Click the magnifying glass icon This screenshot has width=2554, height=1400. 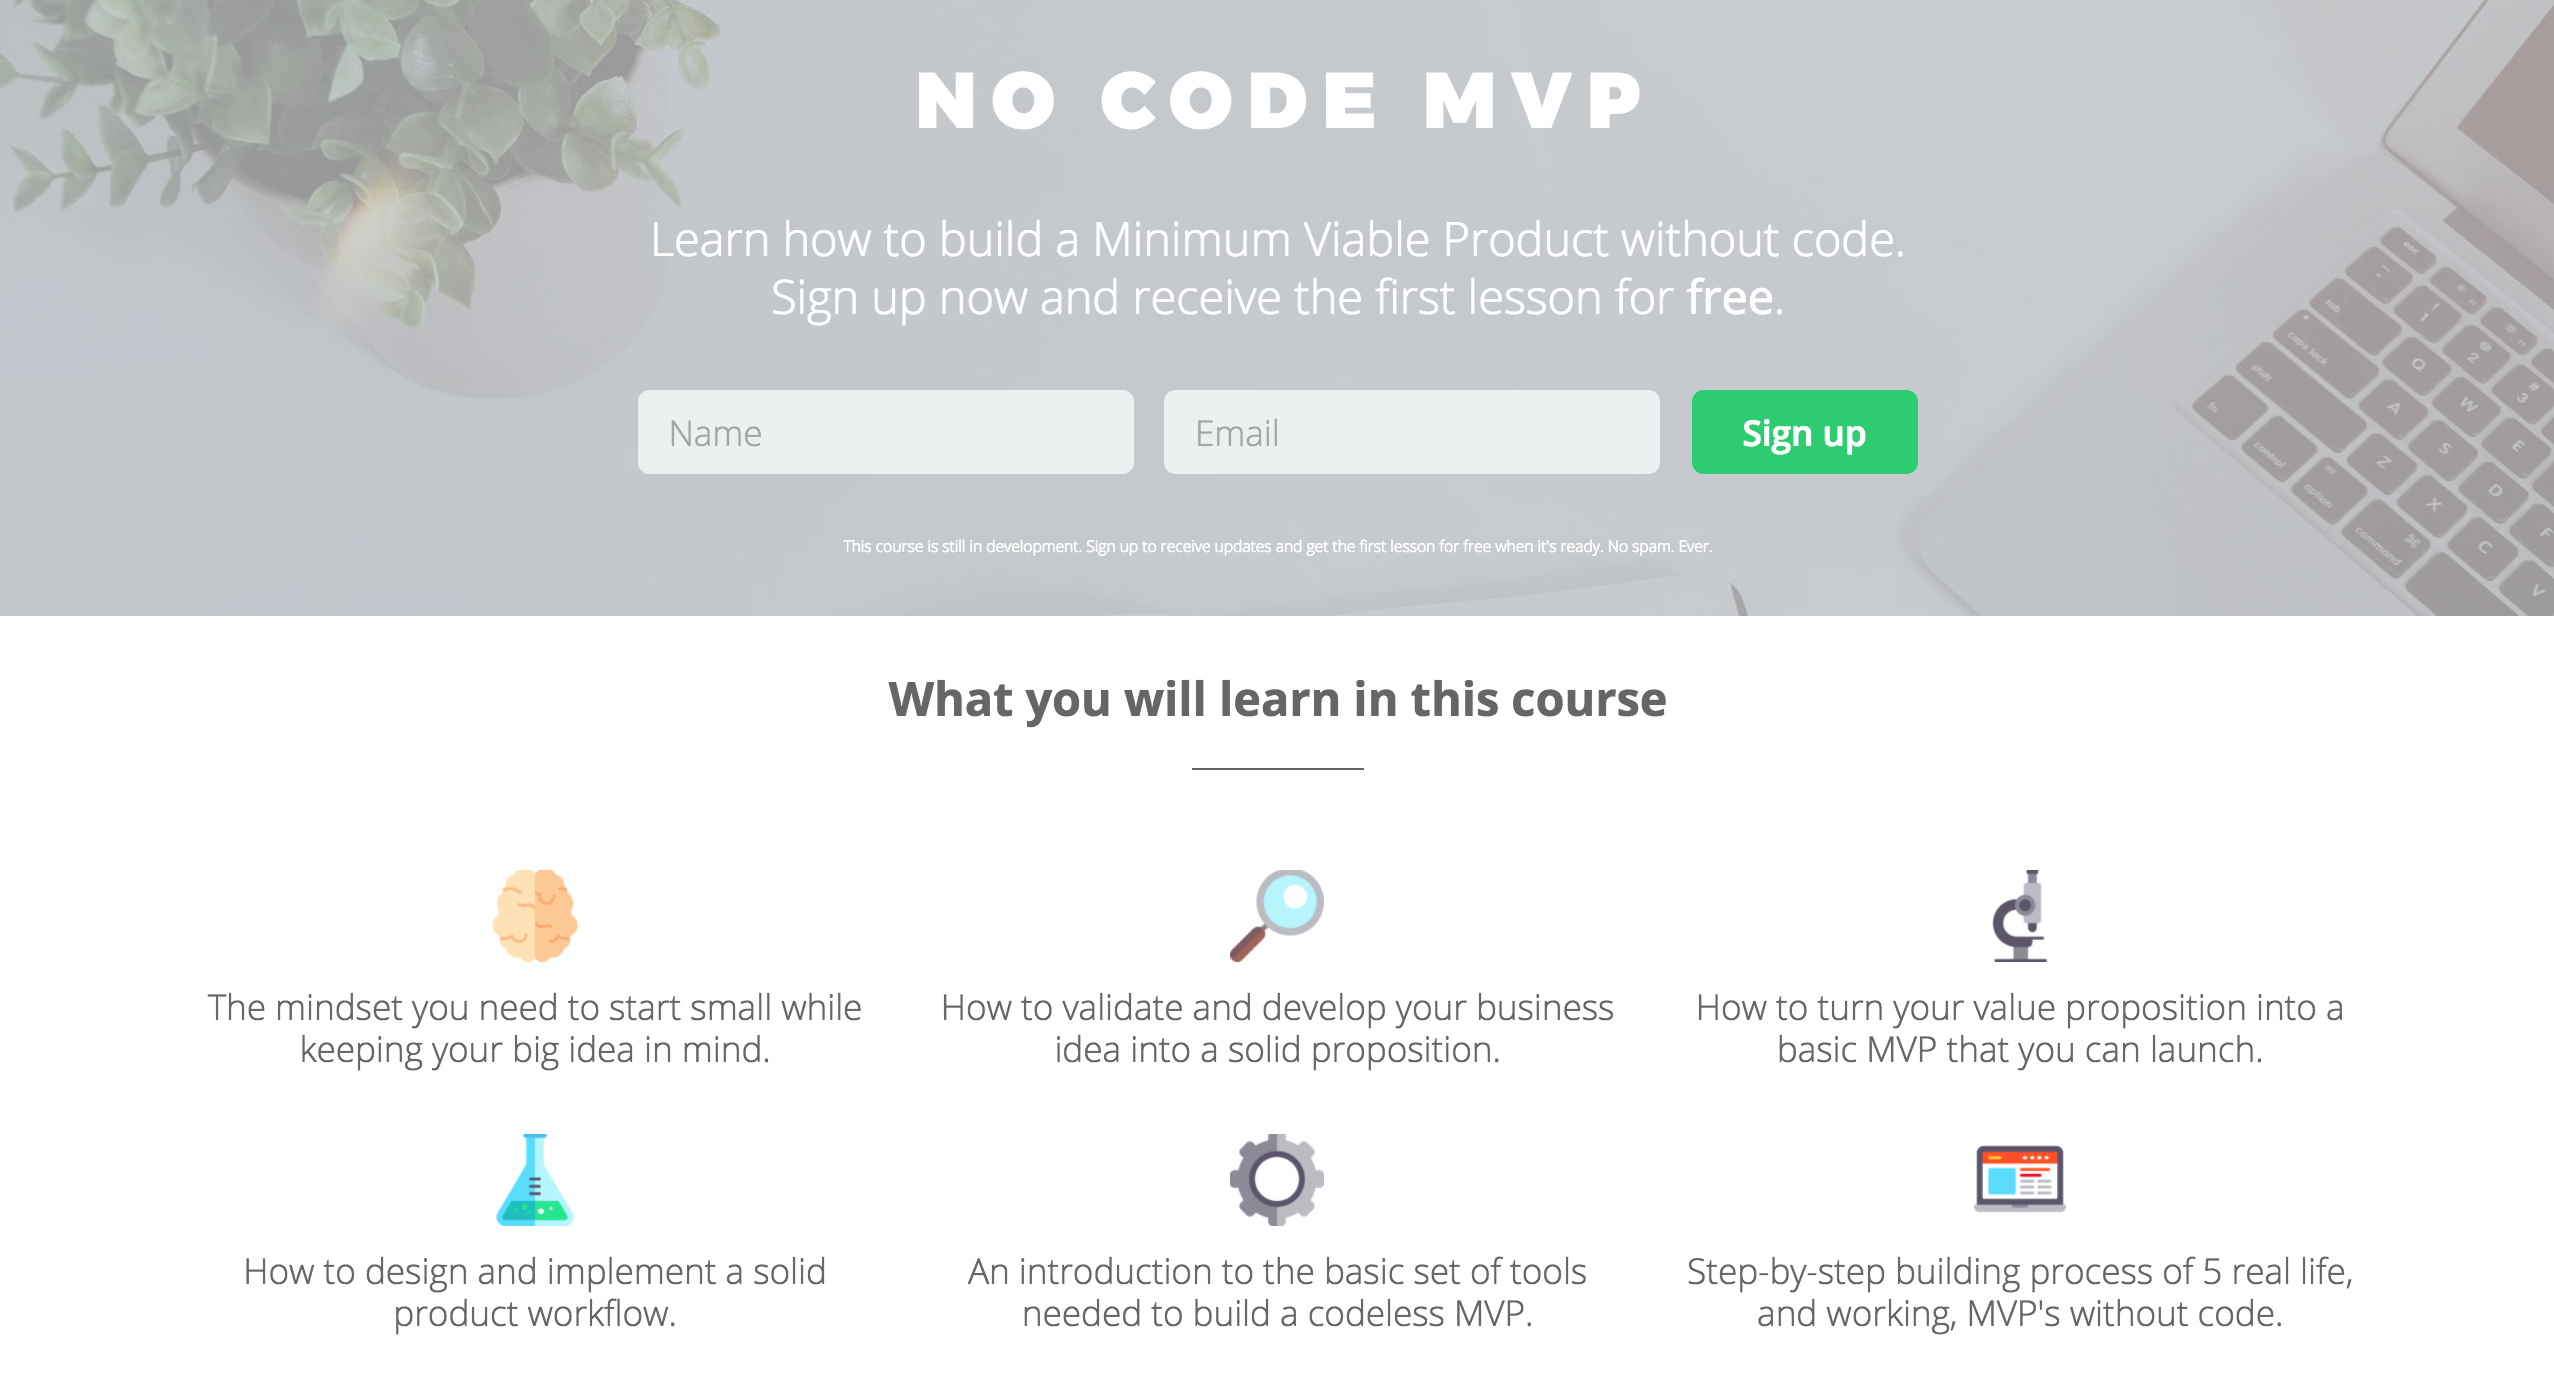1277,915
